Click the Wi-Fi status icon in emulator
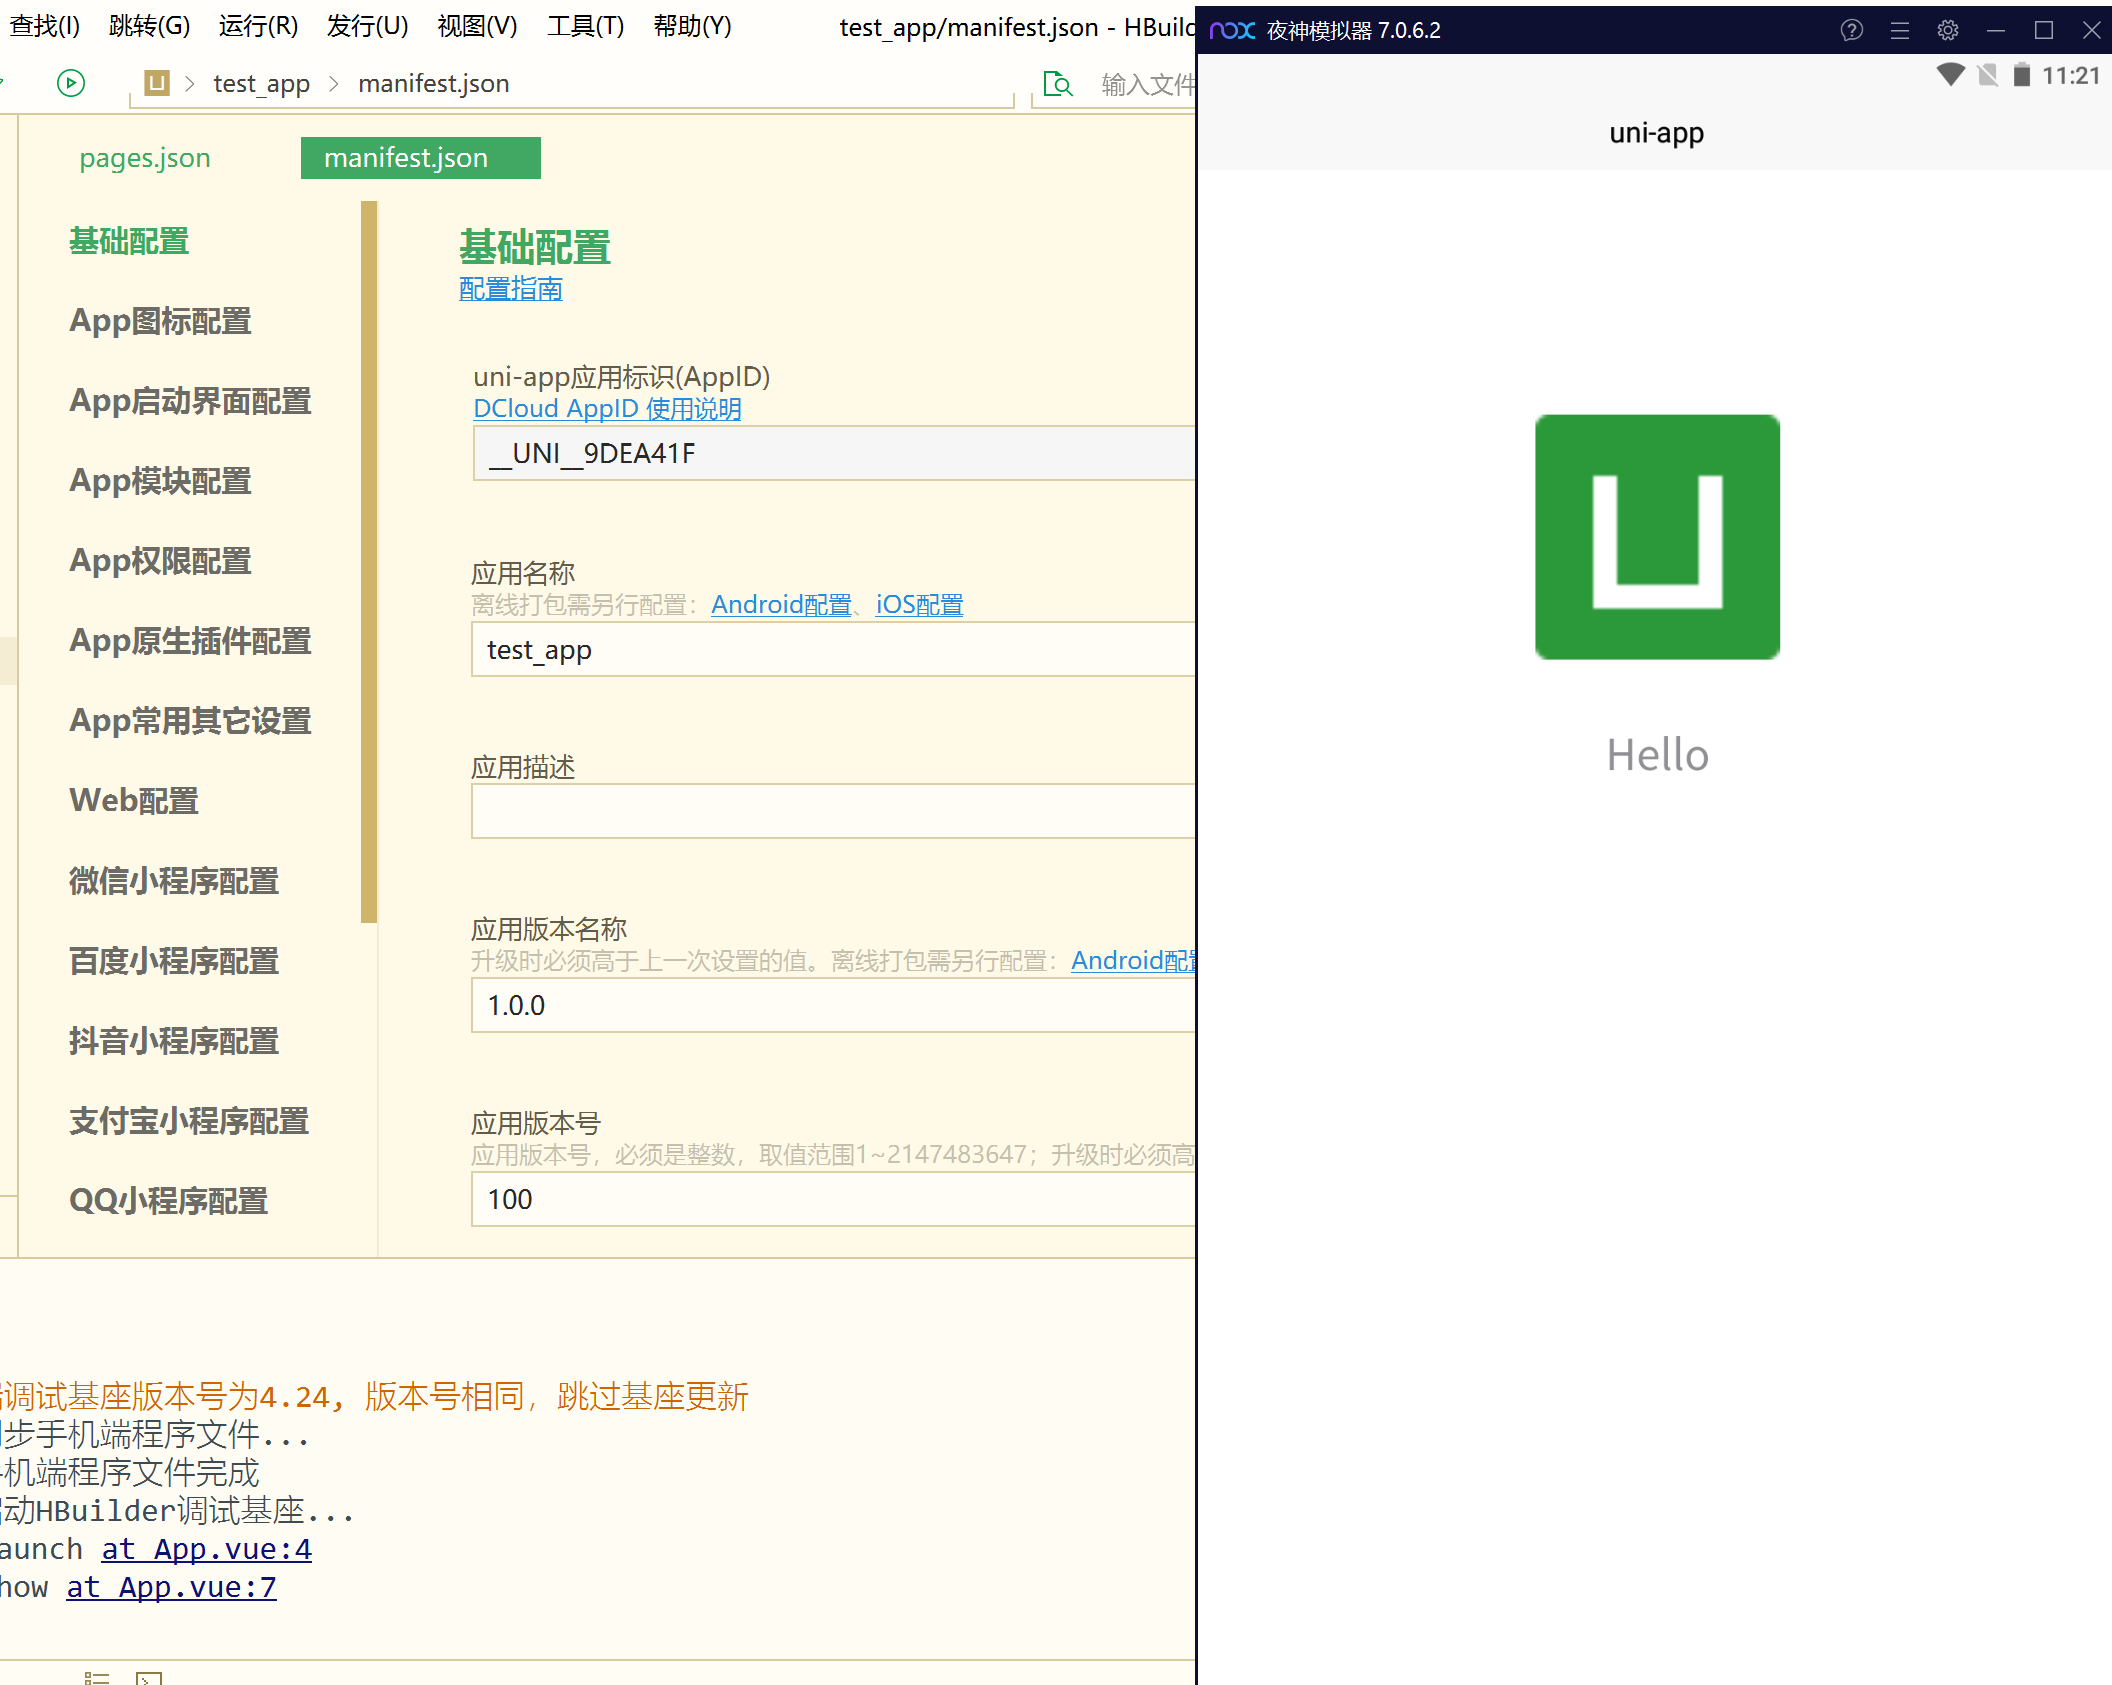Image resolution: width=2112 pixels, height=1685 pixels. [x=1950, y=75]
